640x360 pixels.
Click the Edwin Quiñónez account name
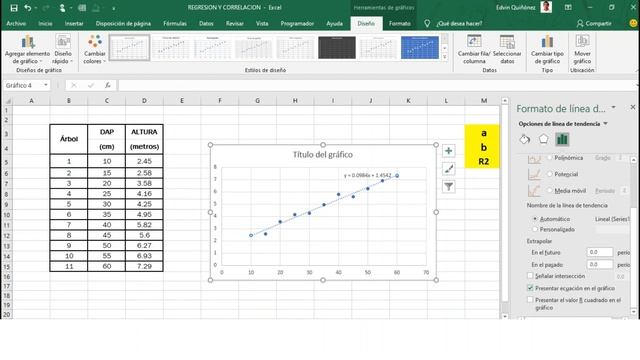click(516, 8)
